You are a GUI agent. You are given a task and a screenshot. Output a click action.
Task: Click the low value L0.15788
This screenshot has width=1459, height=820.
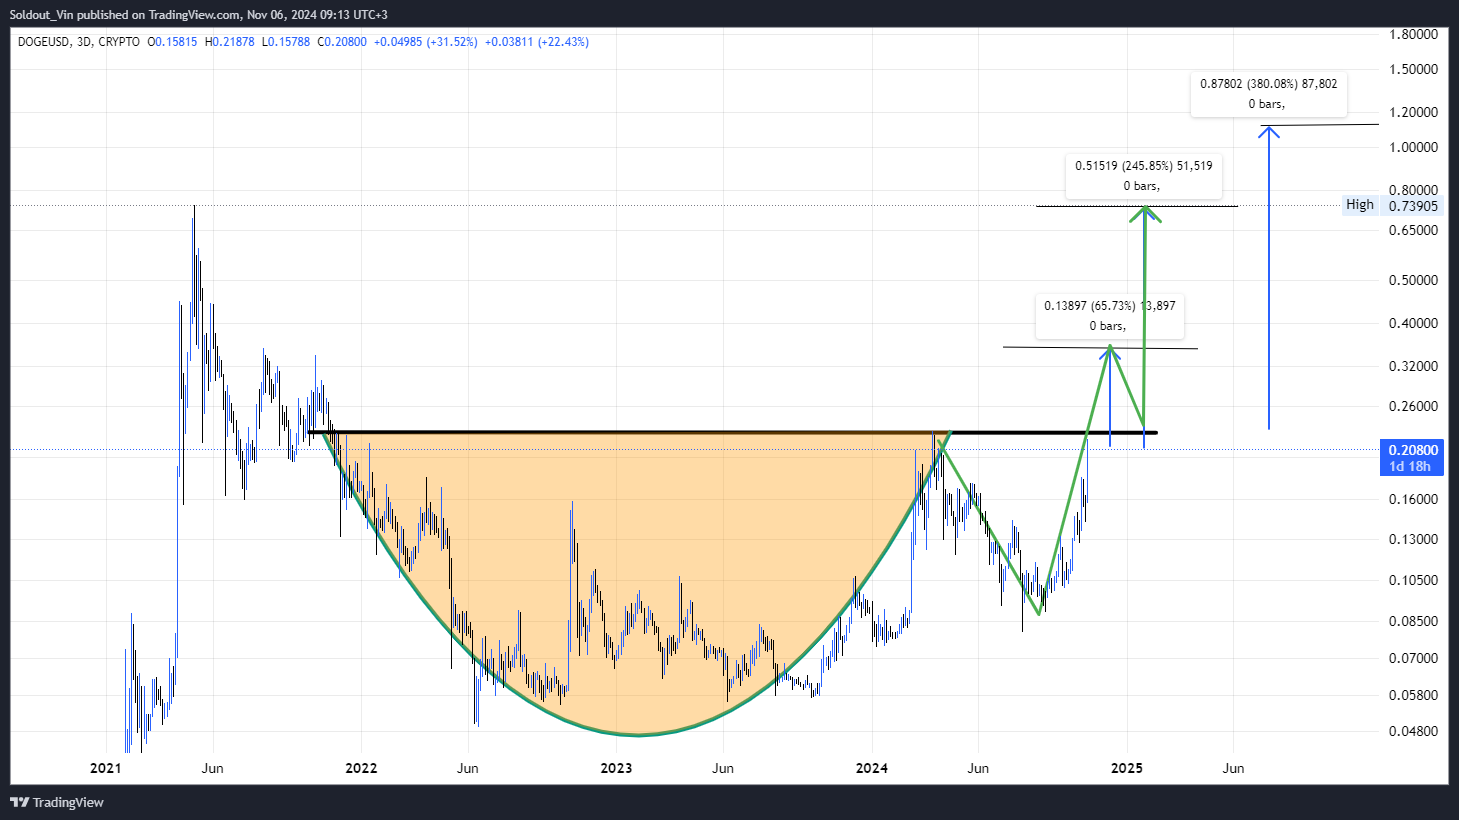[286, 42]
